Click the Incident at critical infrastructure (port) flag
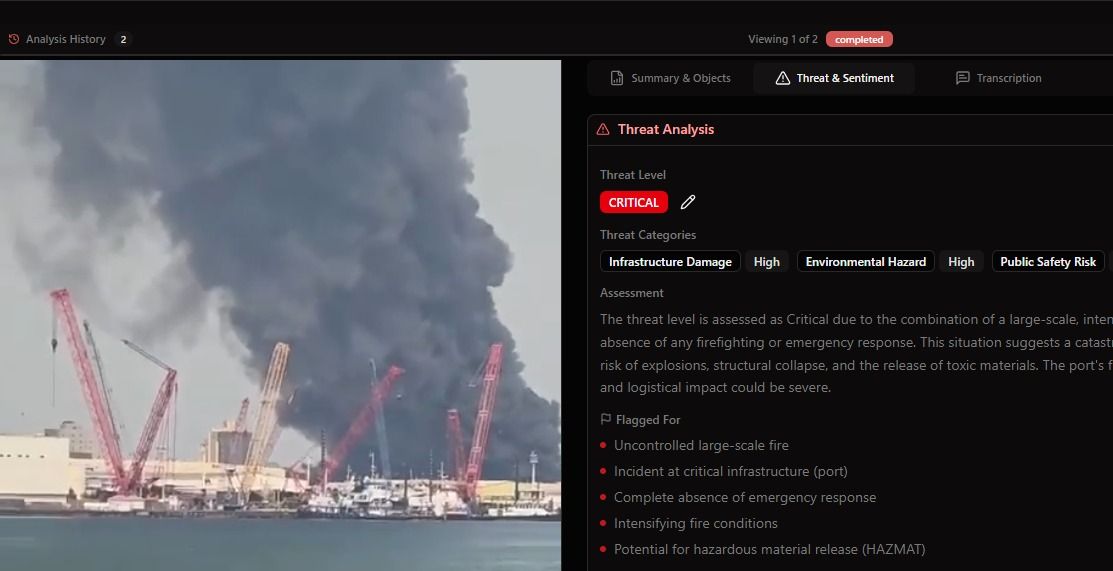The height and width of the screenshot is (571, 1113). coord(730,472)
